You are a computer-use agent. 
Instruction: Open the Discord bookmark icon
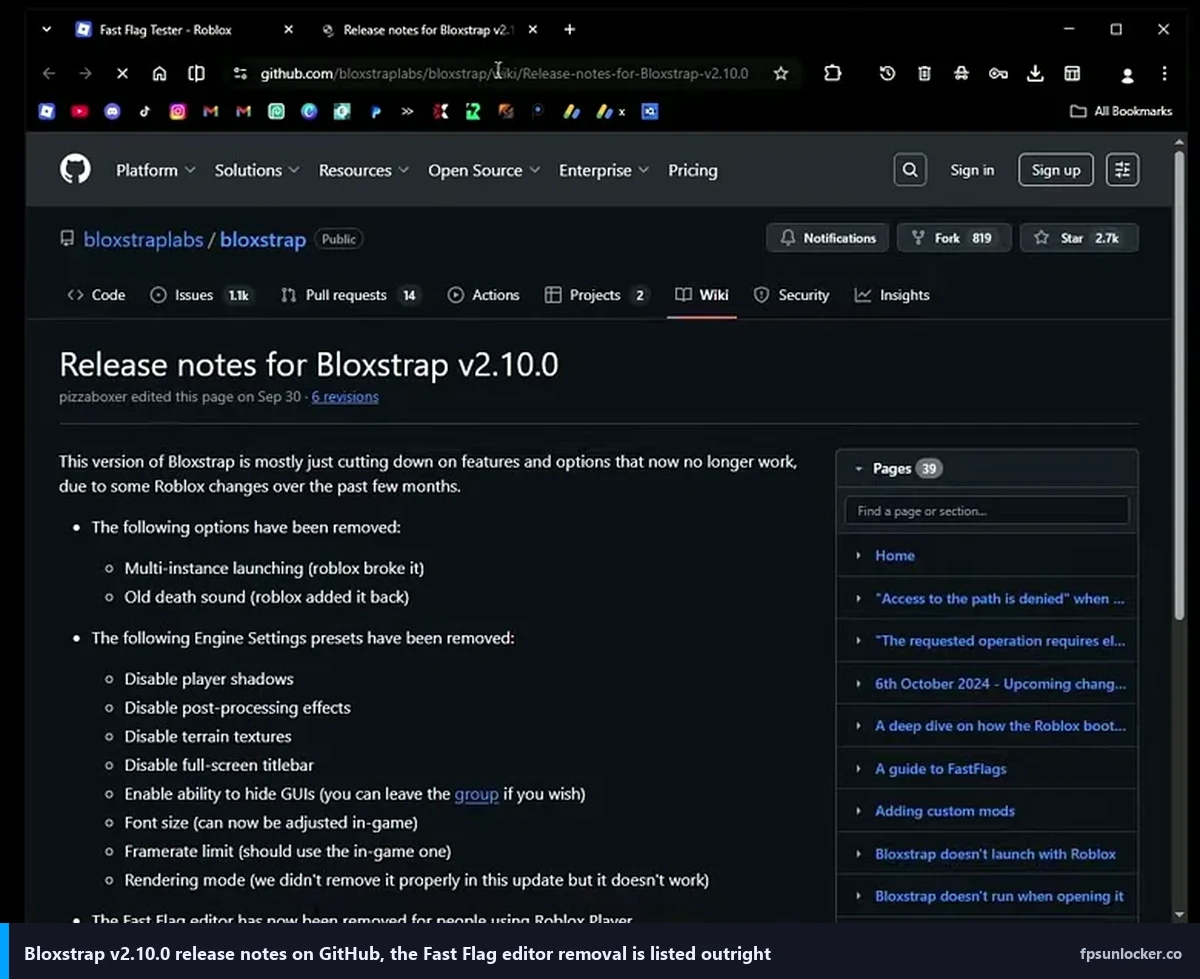coord(112,112)
